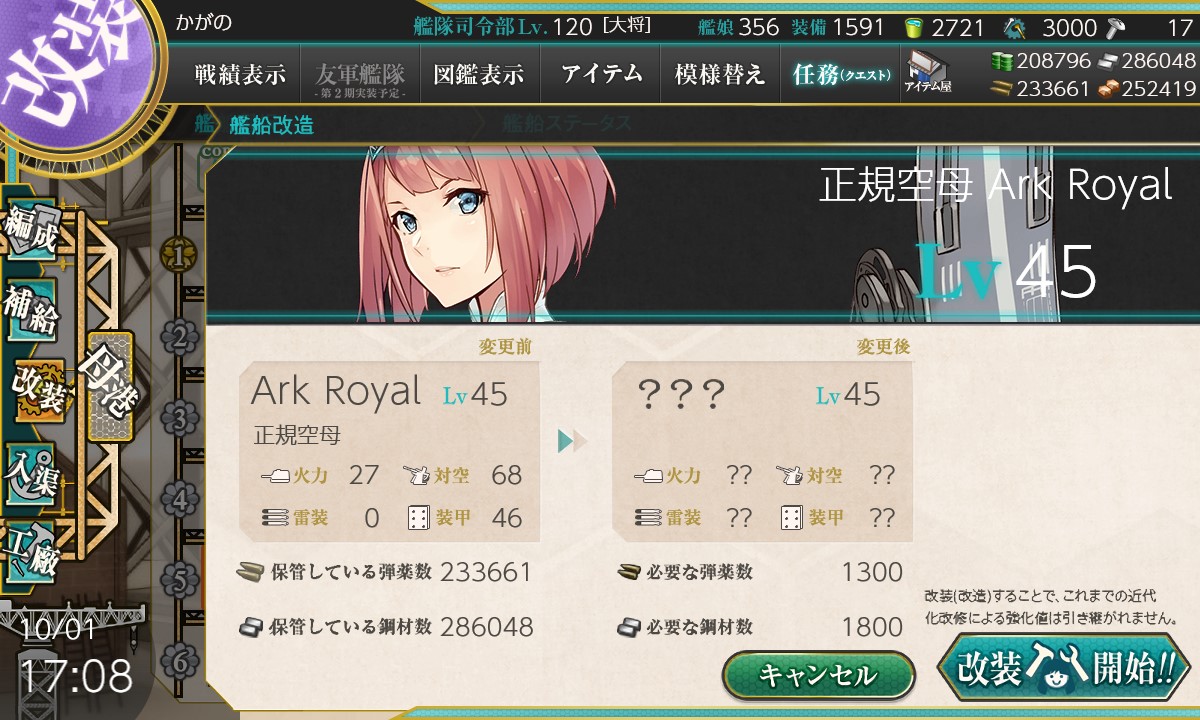Viewport: 1200px width, 720px height.
Task: Open the 戦績表示 records menu
Action: tap(240, 74)
